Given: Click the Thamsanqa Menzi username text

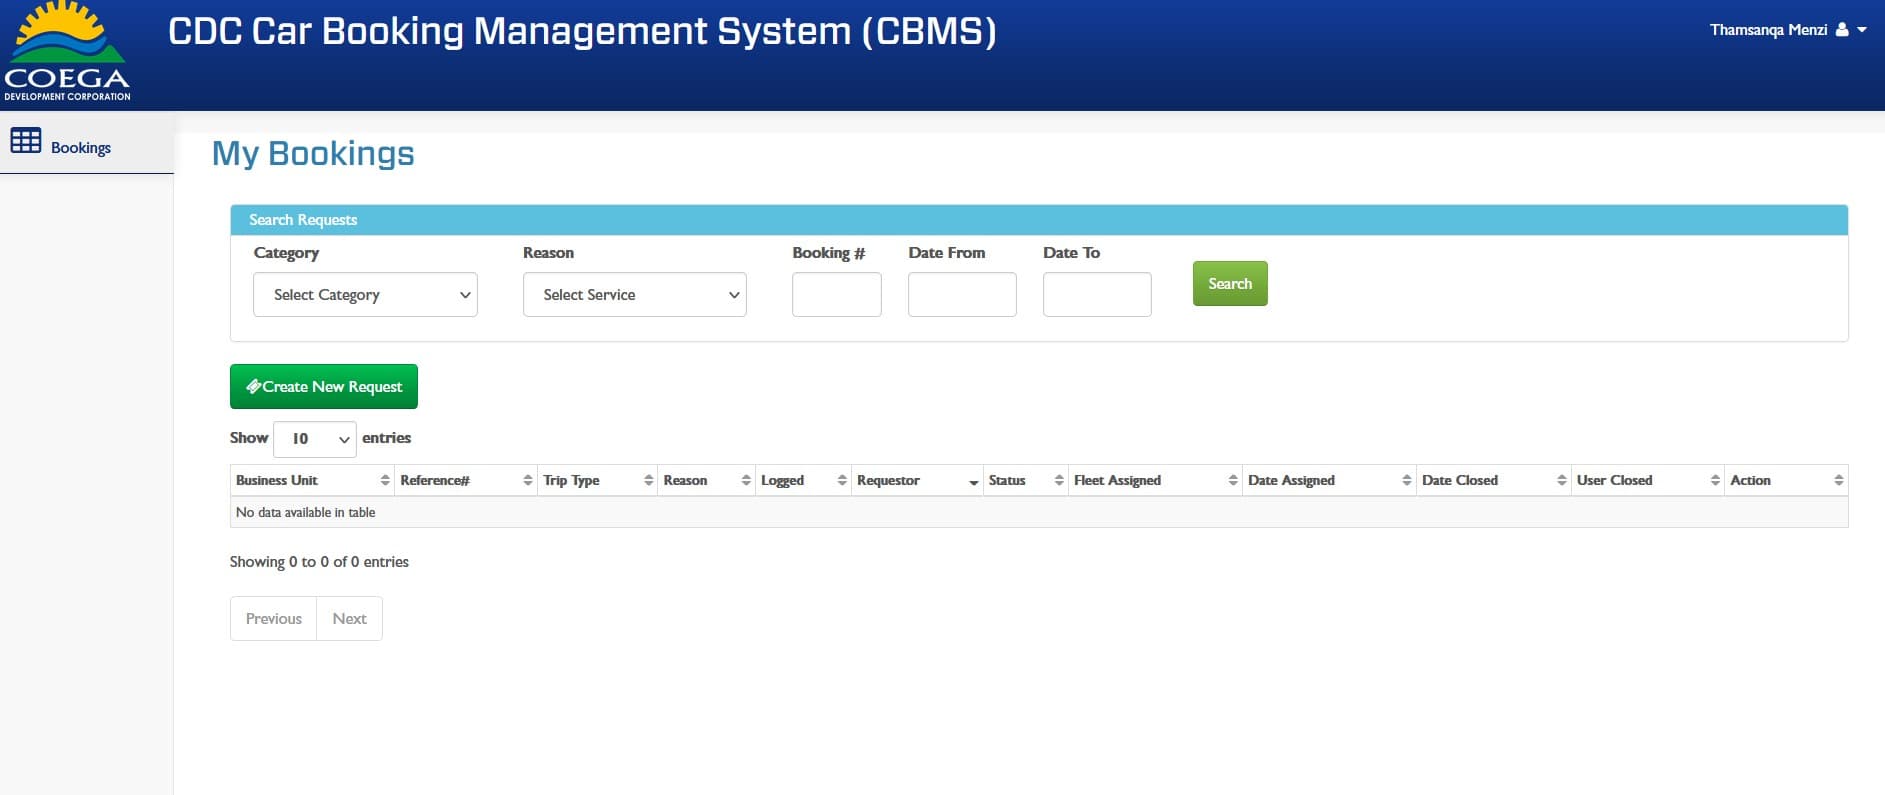Looking at the screenshot, I should coord(1768,30).
